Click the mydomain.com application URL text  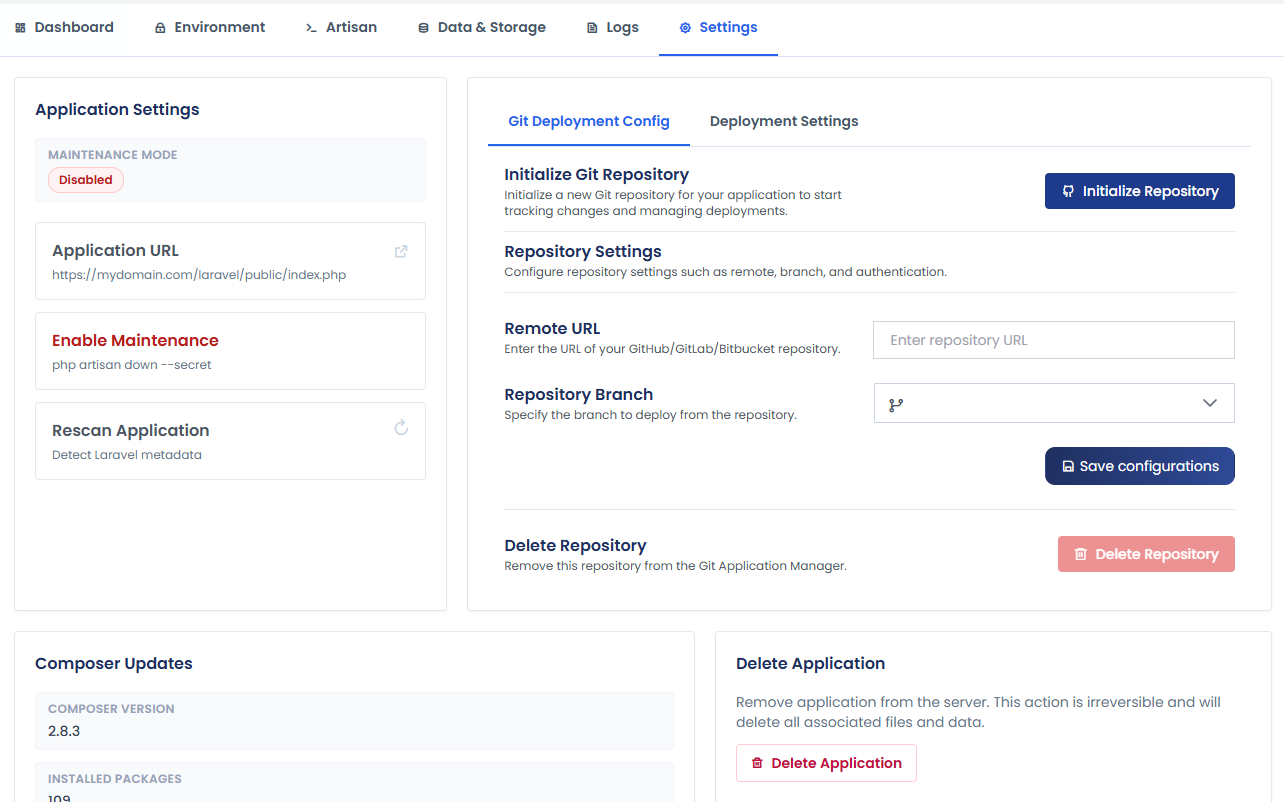point(199,275)
